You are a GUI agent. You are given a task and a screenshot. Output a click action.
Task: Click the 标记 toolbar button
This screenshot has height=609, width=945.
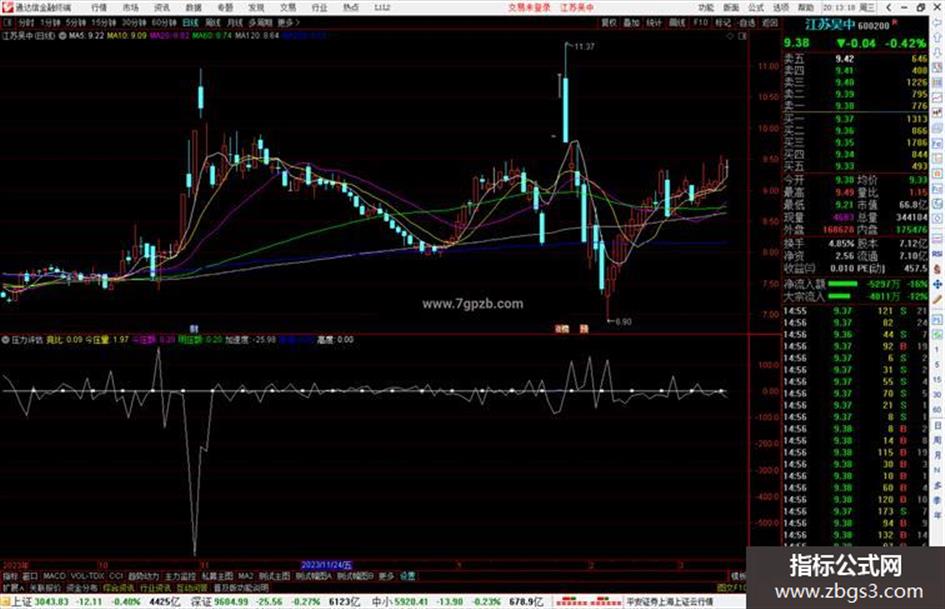click(x=723, y=22)
